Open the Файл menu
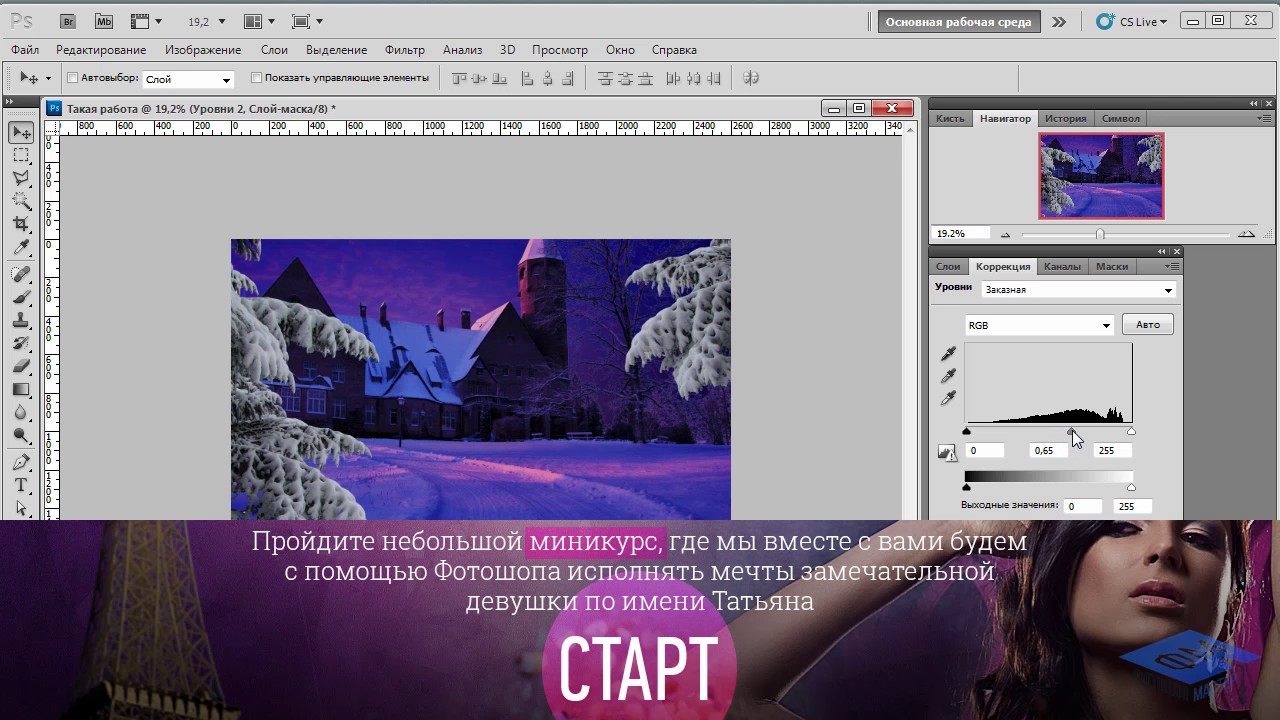The image size is (1280, 720). (x=25, y=50)
